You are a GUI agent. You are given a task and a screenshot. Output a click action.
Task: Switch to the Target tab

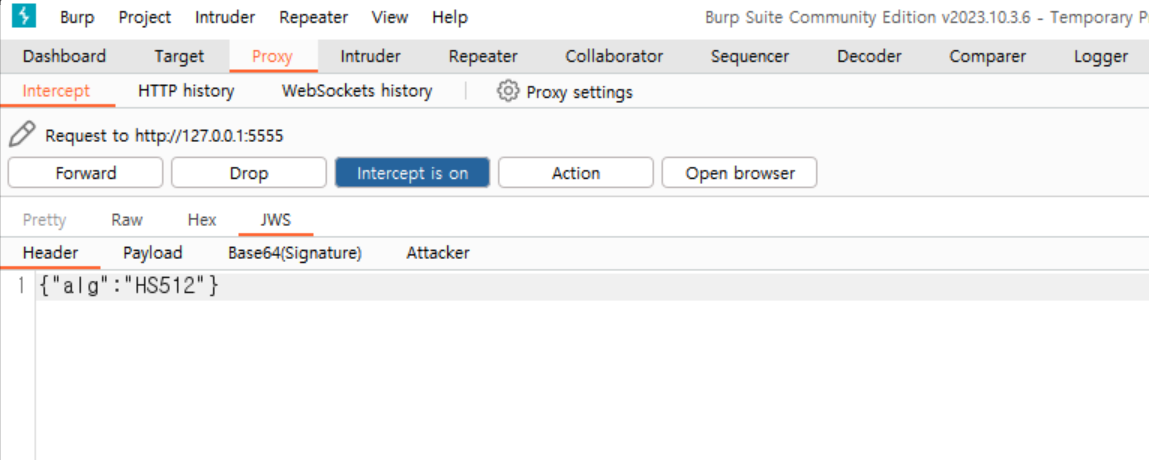pyautogui.click(x=179, y=56)
